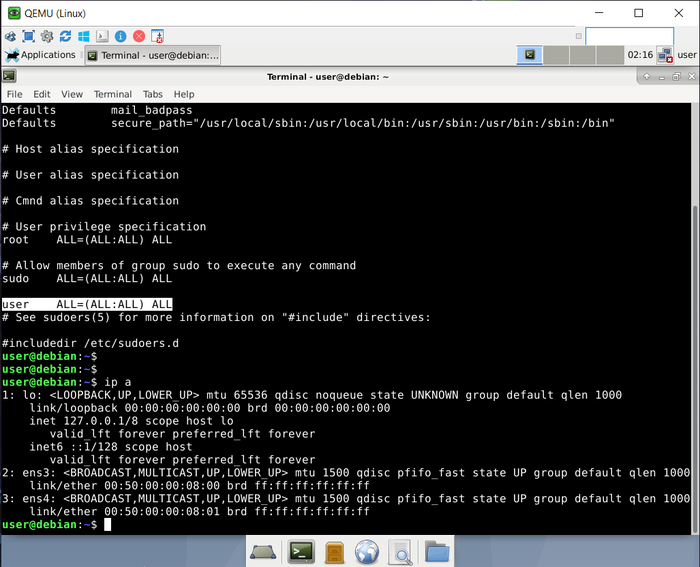
Task: Click the '# Cmnd alias specification' line
Action: pos(91,201)
